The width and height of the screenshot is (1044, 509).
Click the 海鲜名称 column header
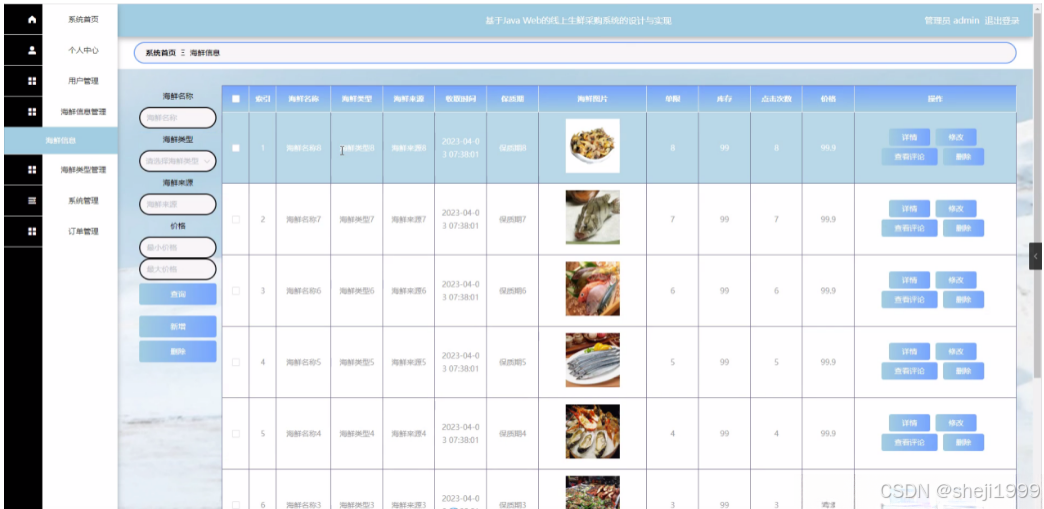tap(304, 99)
